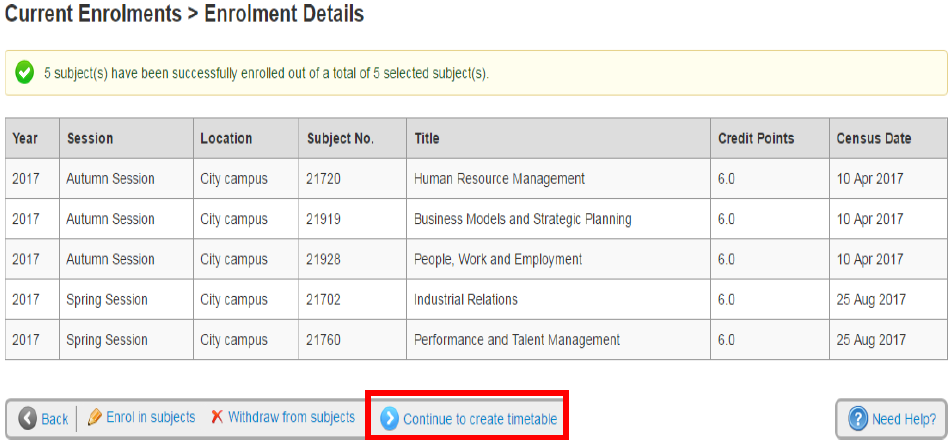Select subject number 21919
Screen dimensions: 952x443
(x=324, y=219)
